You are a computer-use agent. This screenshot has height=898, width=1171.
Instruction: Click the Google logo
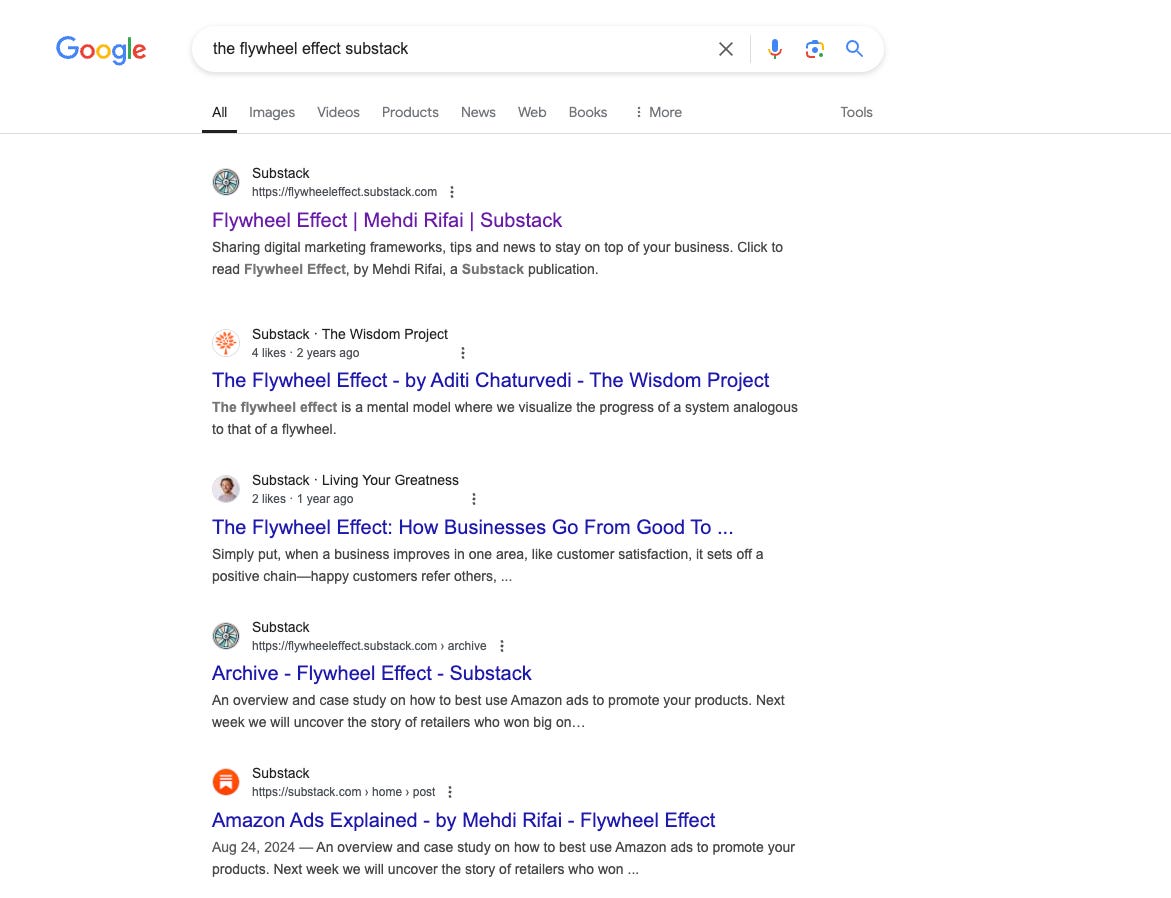pos(101,49)
